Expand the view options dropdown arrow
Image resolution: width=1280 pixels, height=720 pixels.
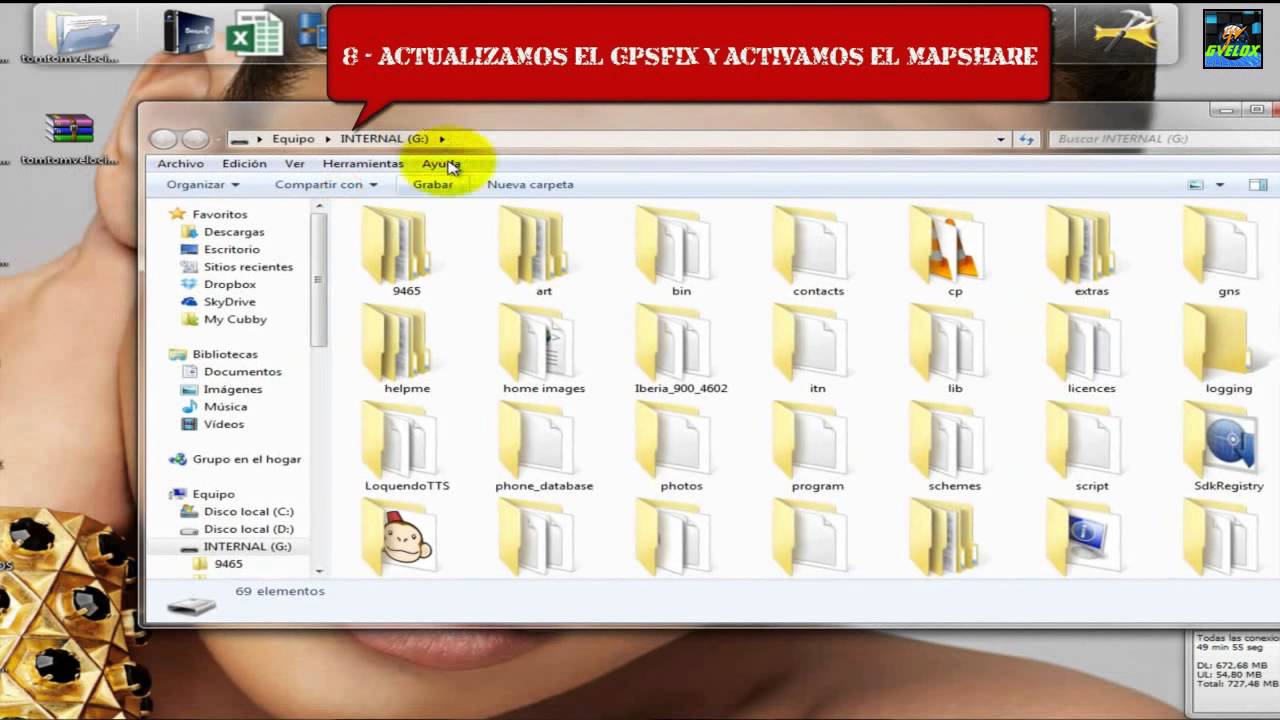tap(1219, 185)
